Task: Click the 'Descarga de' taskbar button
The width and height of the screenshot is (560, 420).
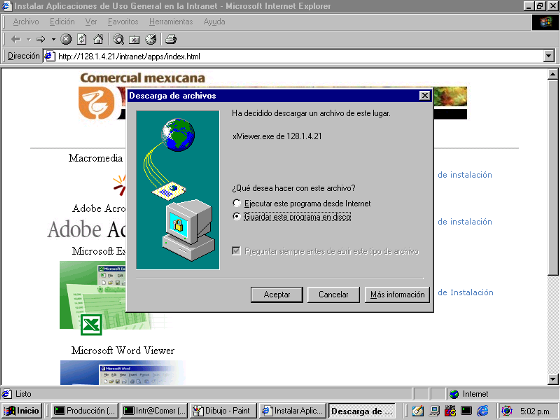Action: [362, 411]
